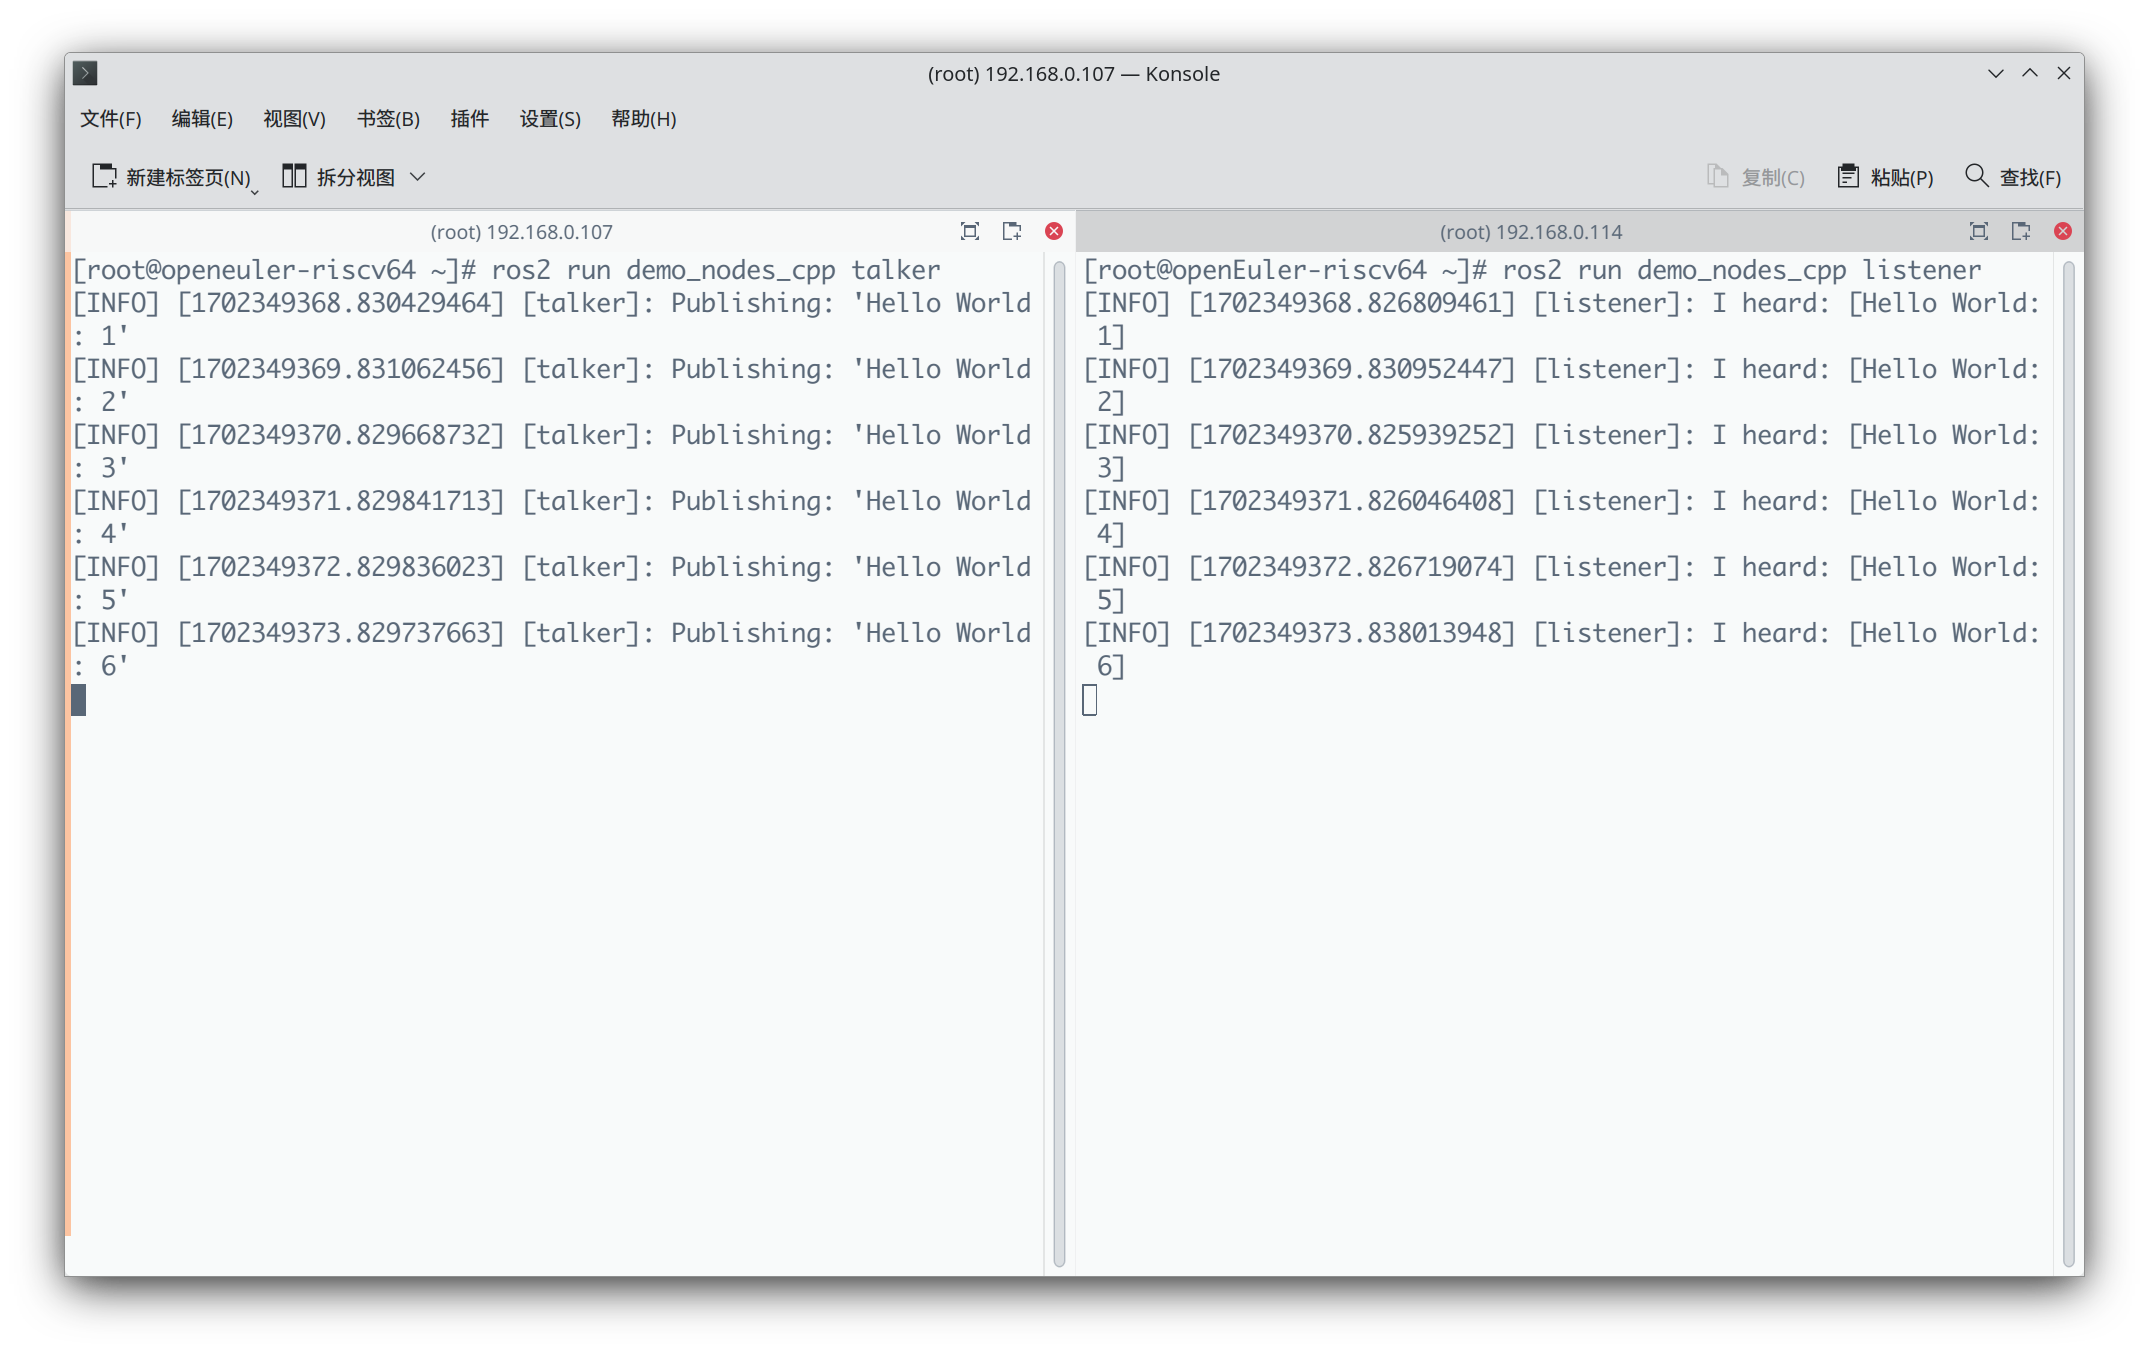
Task: Open the 文件(F) menu
Action: pos(111,119)
